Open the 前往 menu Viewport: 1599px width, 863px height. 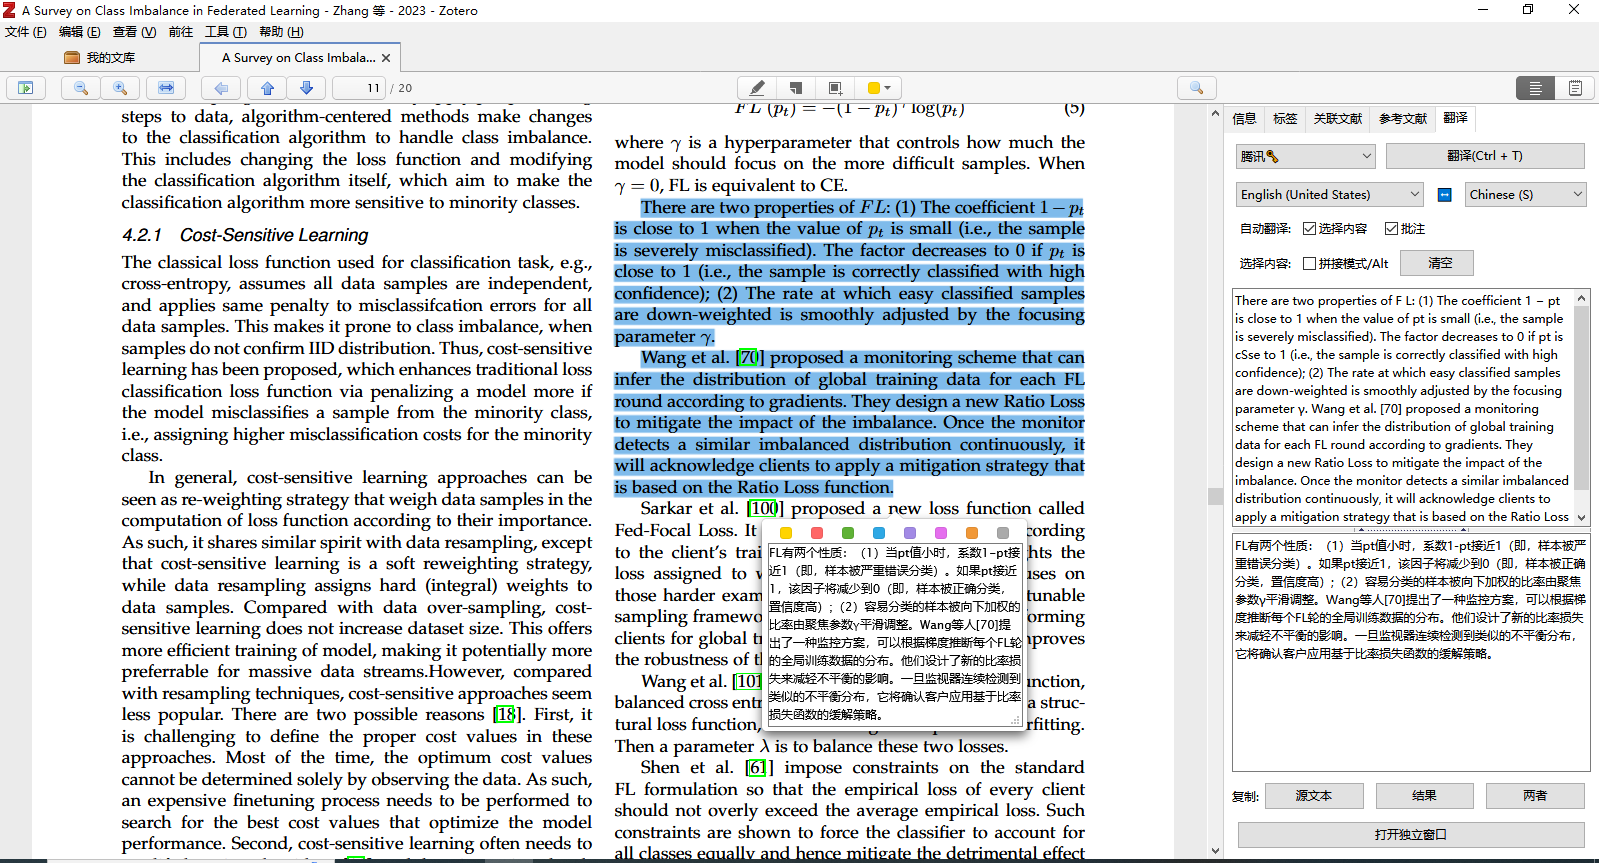coord(181,32)
